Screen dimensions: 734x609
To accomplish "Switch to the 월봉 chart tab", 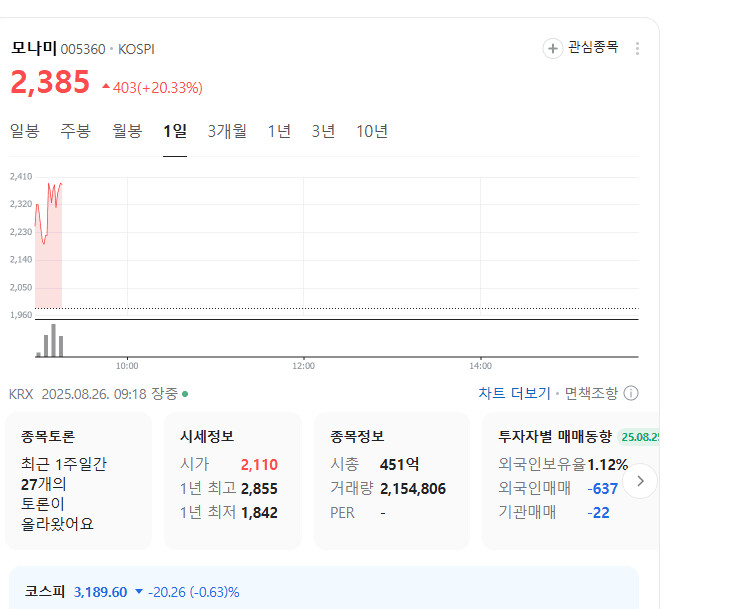I will click(x=127, y=131).
